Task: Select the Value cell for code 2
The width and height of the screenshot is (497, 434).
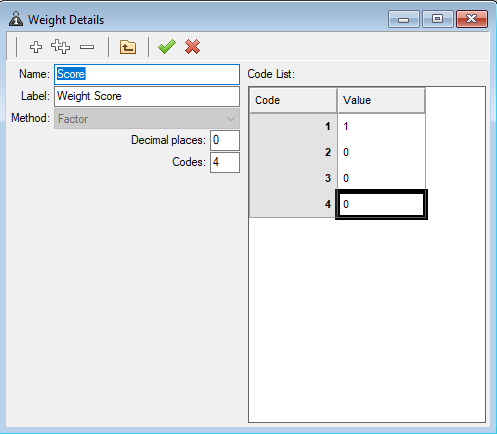Action: 381,152
